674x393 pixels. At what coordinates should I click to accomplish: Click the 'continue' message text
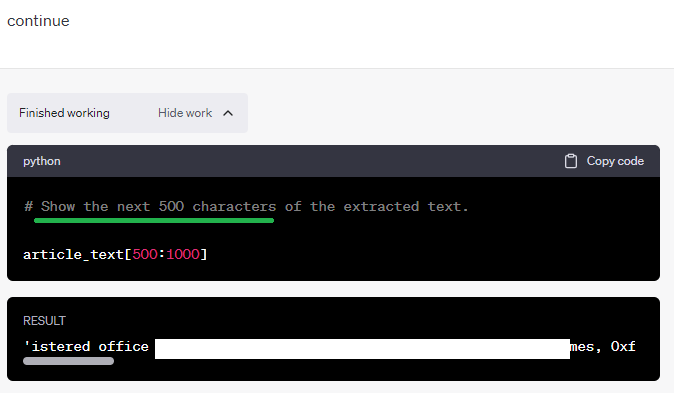tap(38, 21)
